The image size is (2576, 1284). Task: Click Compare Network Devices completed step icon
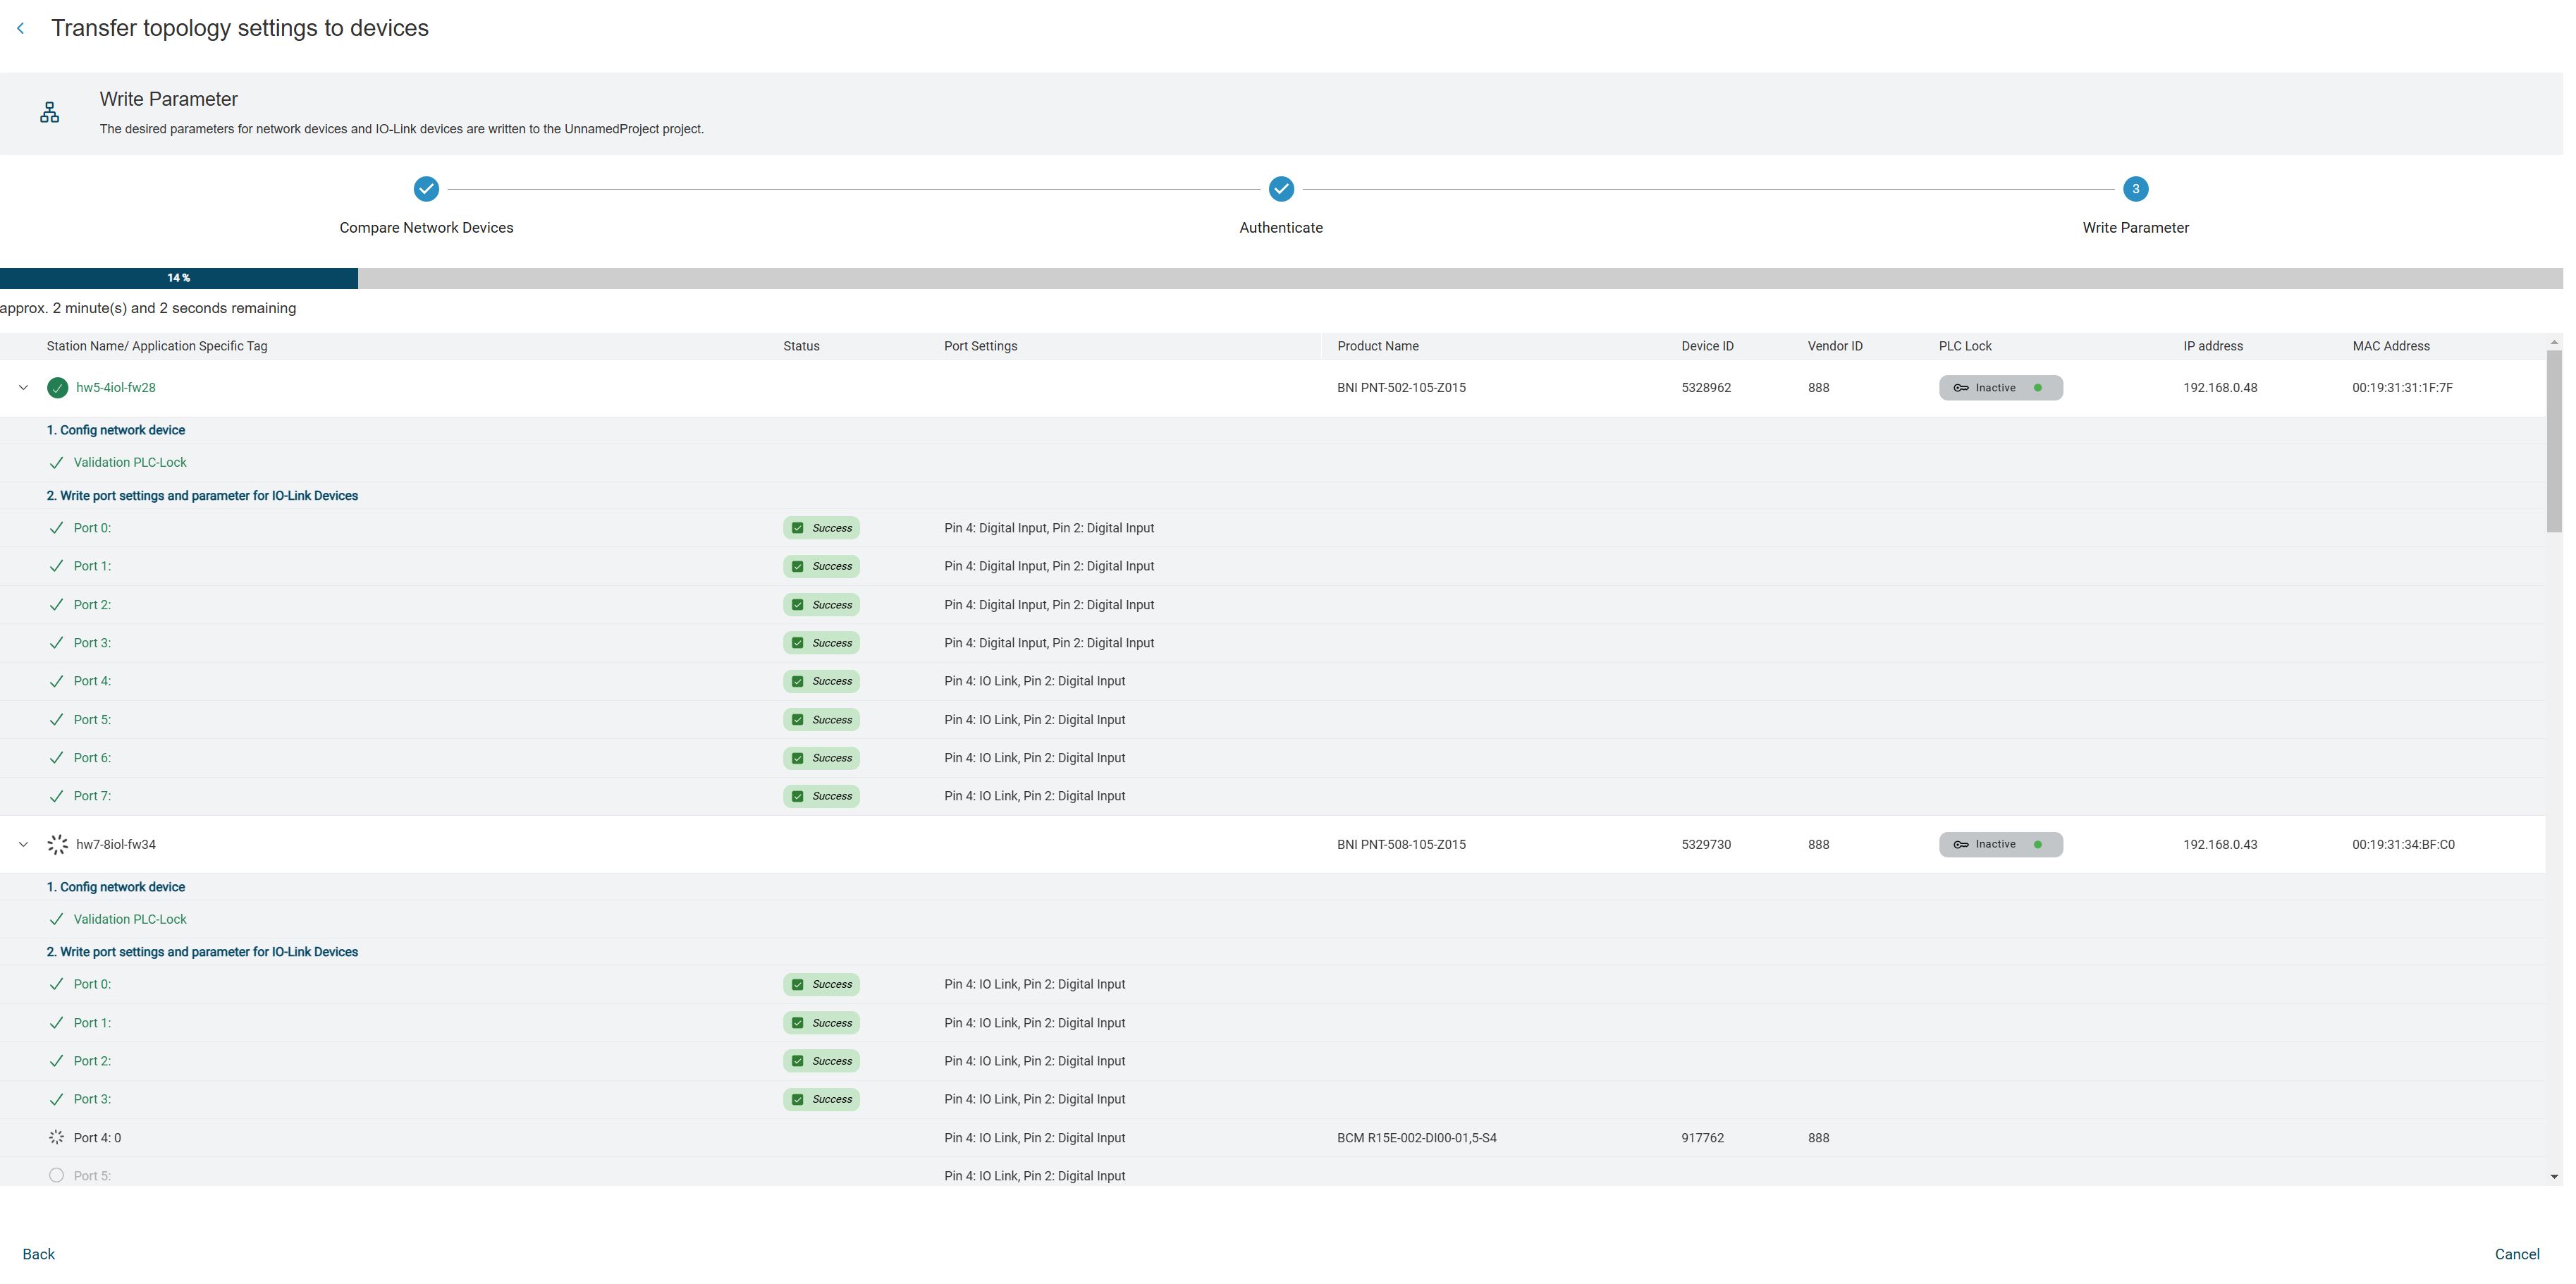click(426, 189)
